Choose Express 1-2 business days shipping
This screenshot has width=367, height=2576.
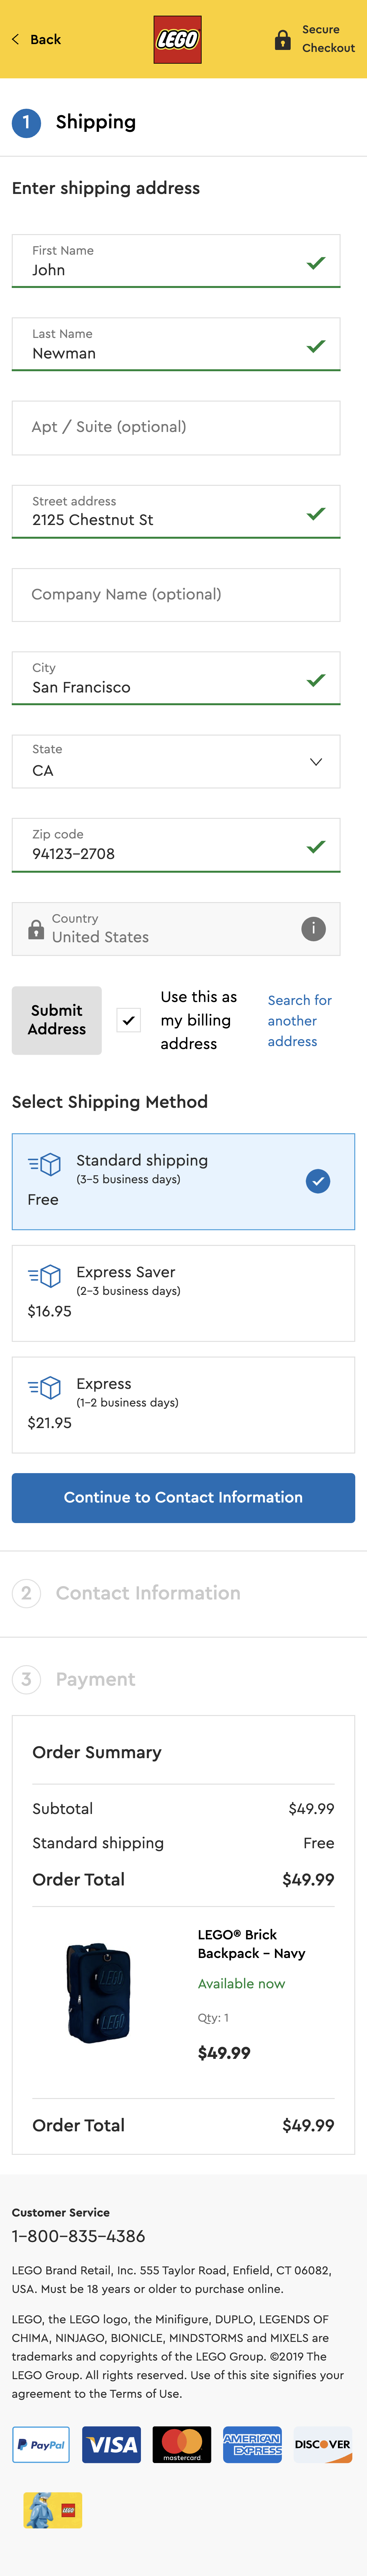[183, 1404]
